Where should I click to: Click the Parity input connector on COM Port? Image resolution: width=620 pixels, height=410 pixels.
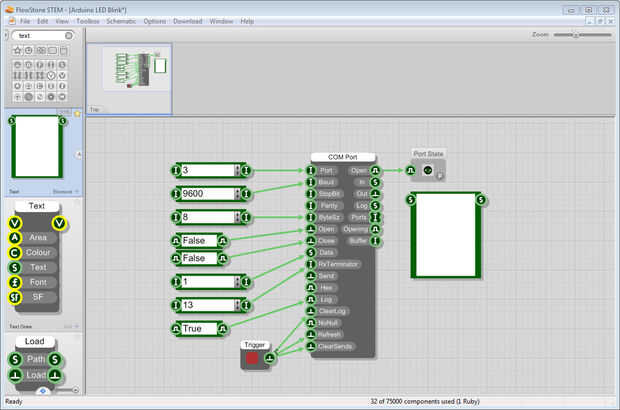(x=311, y=206)
